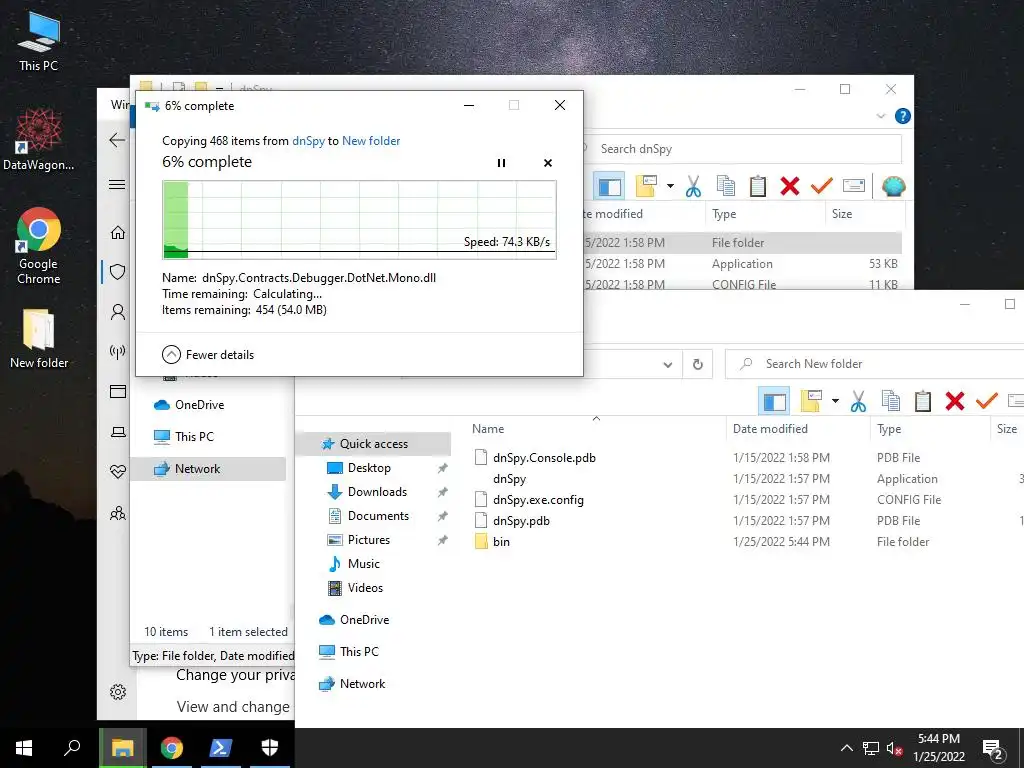Screen dimensions: 1024x768
Task: Click orange checkmark in New folder toolbar
Action: pyautogui.click(x=987, y=400)
